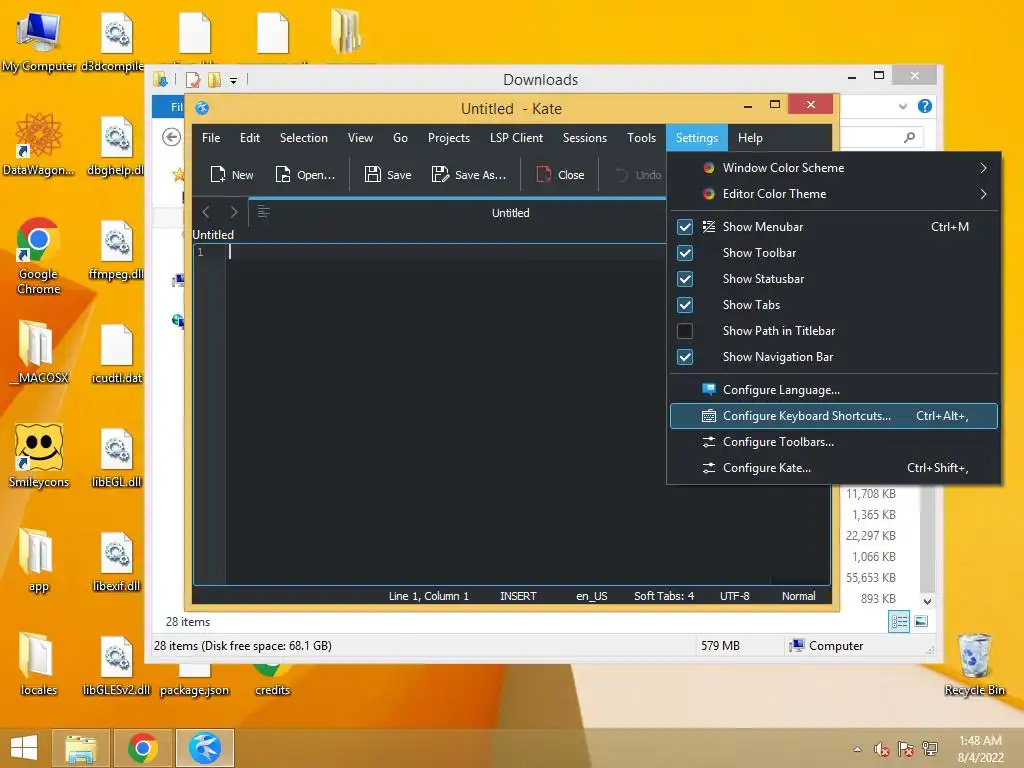Uncheck the Show Tabs checkbox
Screen dimensions: 1024x768
pos(685,305)
